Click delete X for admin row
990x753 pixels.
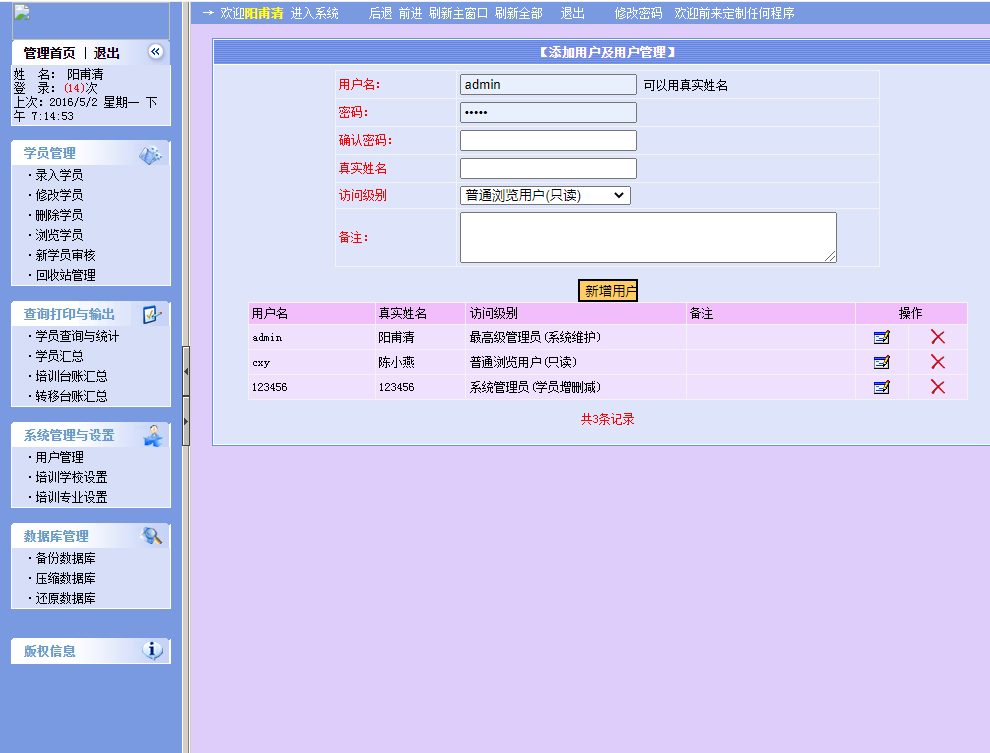[938, 338]
